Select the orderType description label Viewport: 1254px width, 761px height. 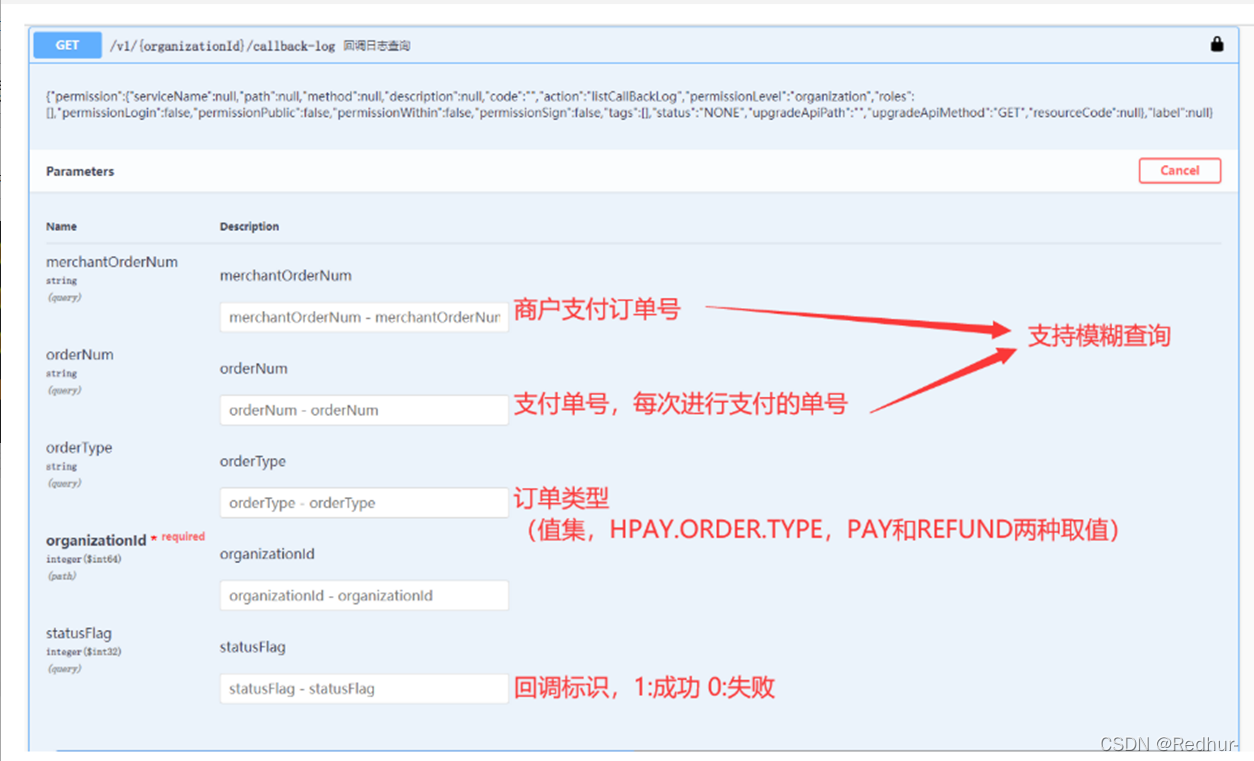click(x=253, y=462)
